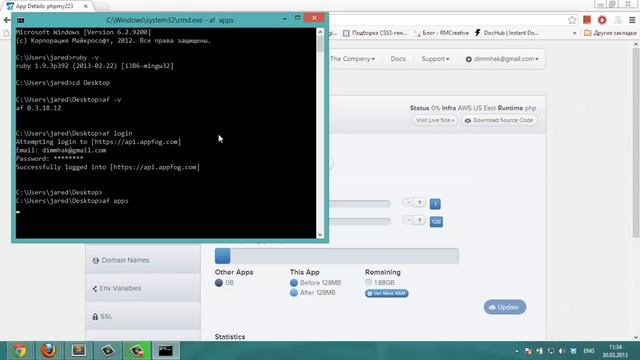The height and width of the screenshot is (360, 640).
Task: Click the 'Successfully logged into' line
Action: tap(108, 167)
